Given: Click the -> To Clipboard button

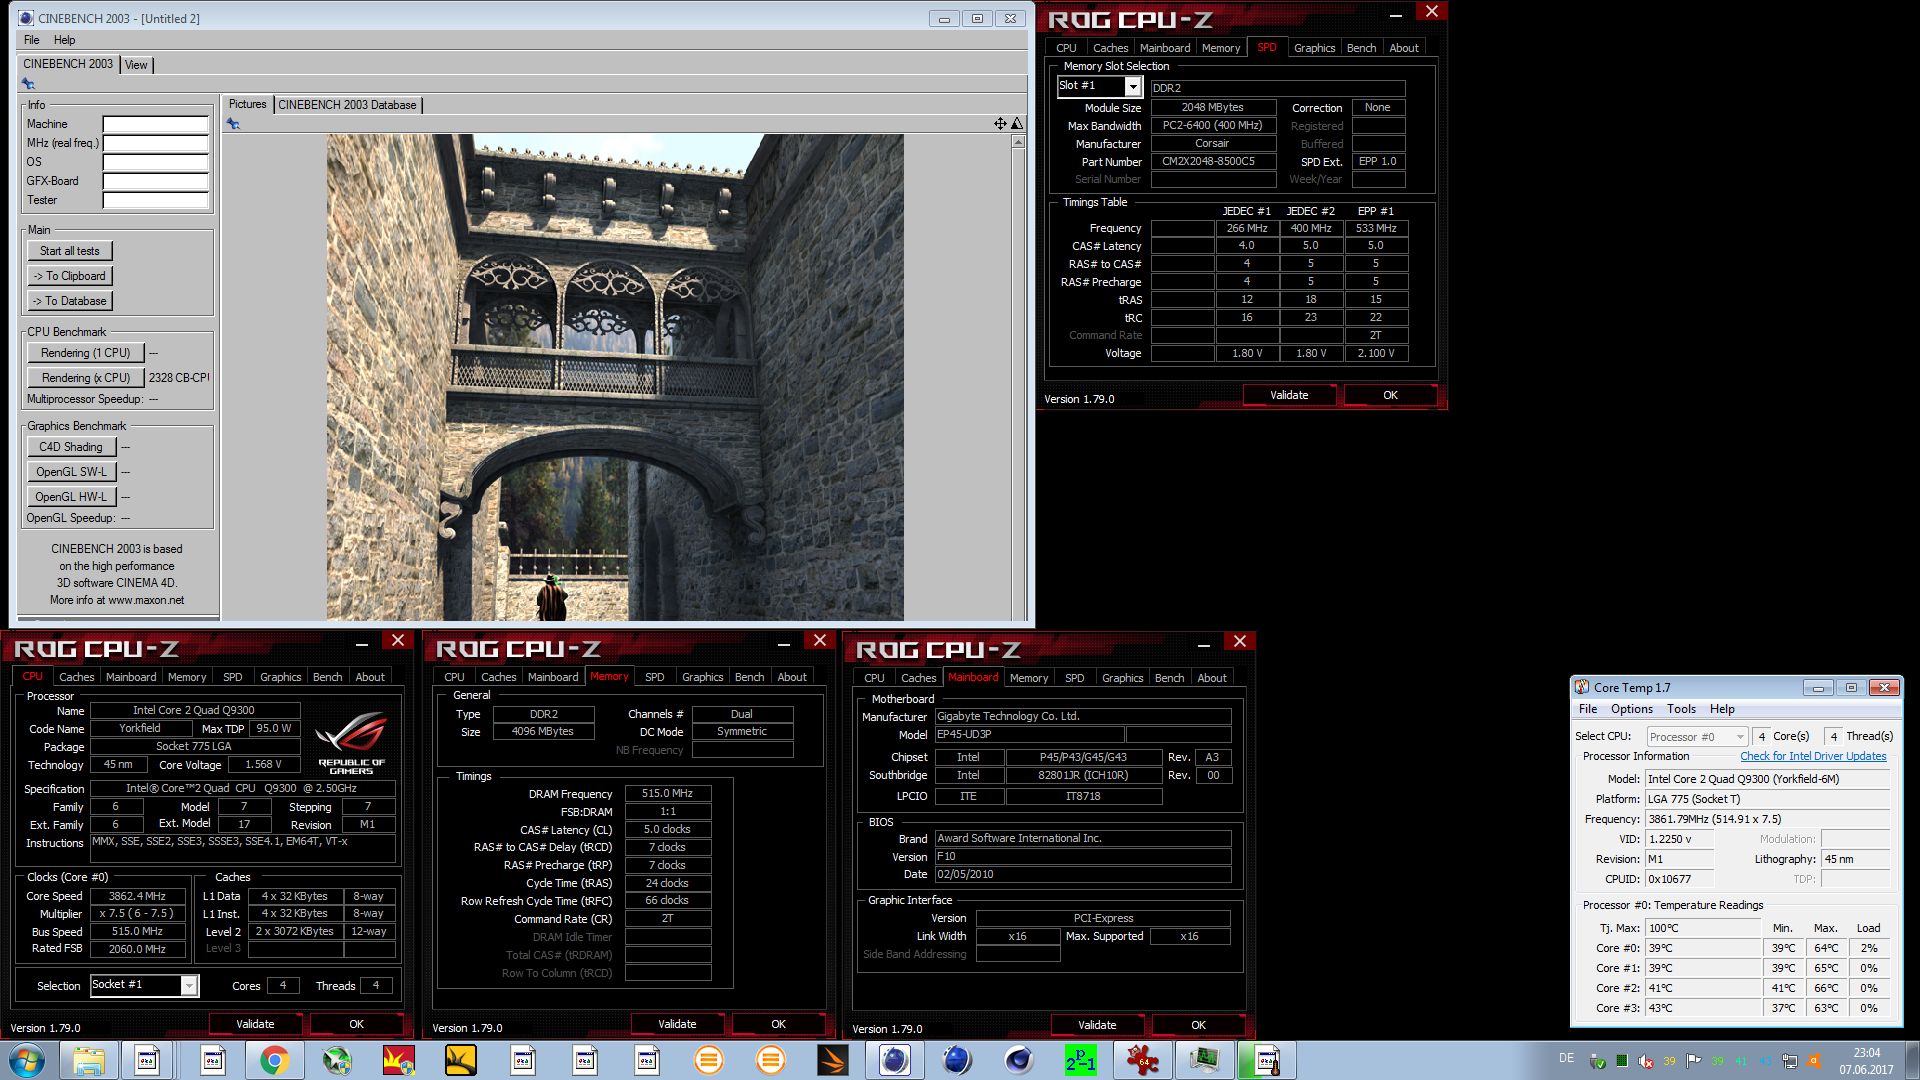Looking at the screenshot, I should click(x=70, y=276).
